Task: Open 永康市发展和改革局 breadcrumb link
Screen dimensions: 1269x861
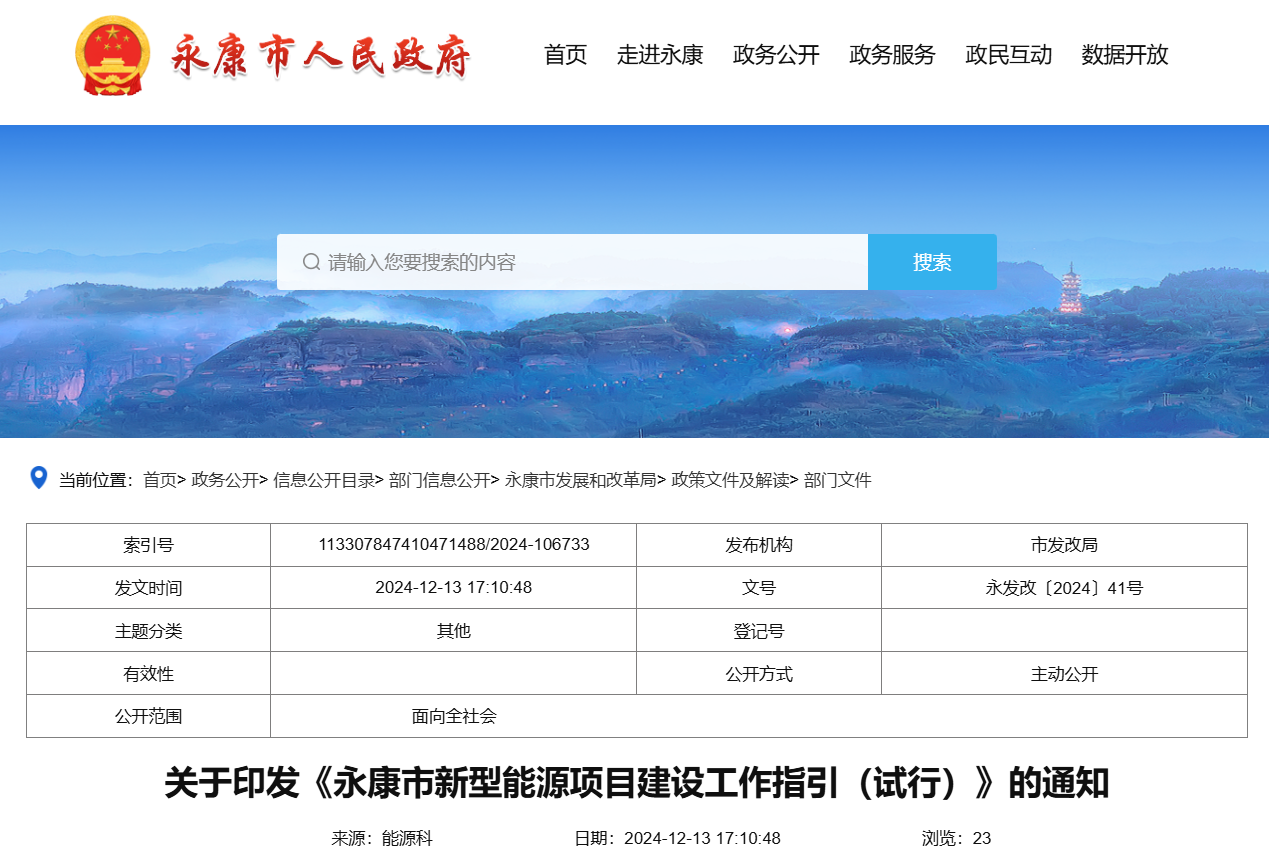Action: pyautogui.click(x=580, y=480)
